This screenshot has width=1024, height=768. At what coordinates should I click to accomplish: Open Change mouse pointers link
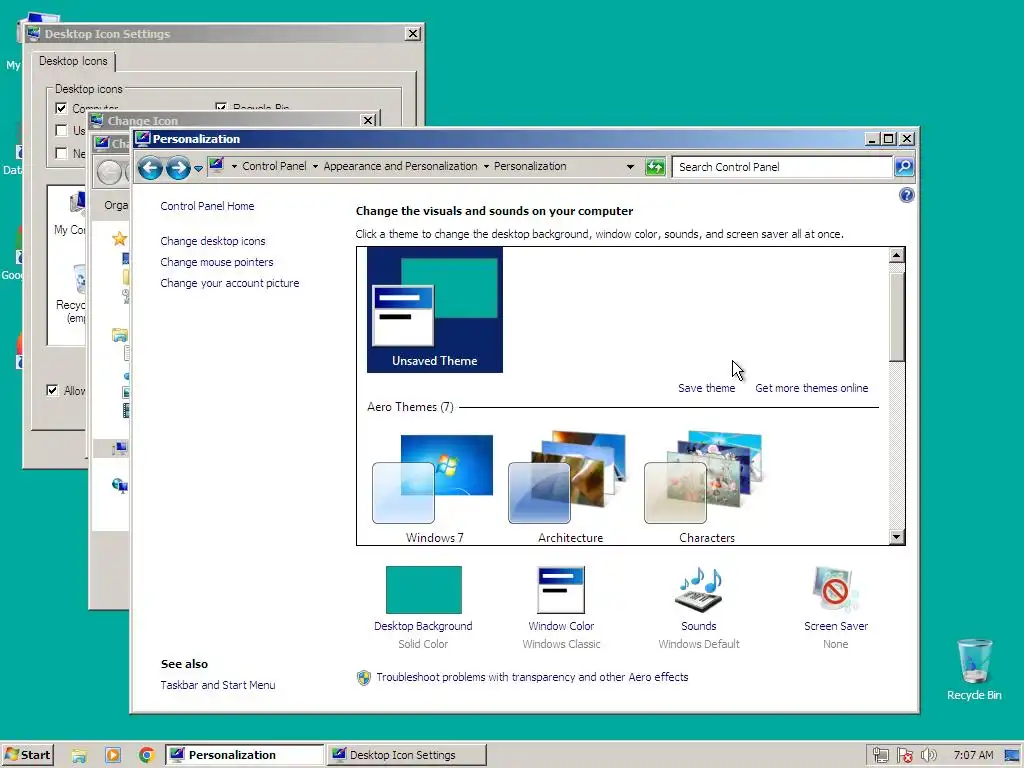click(217, 262)
